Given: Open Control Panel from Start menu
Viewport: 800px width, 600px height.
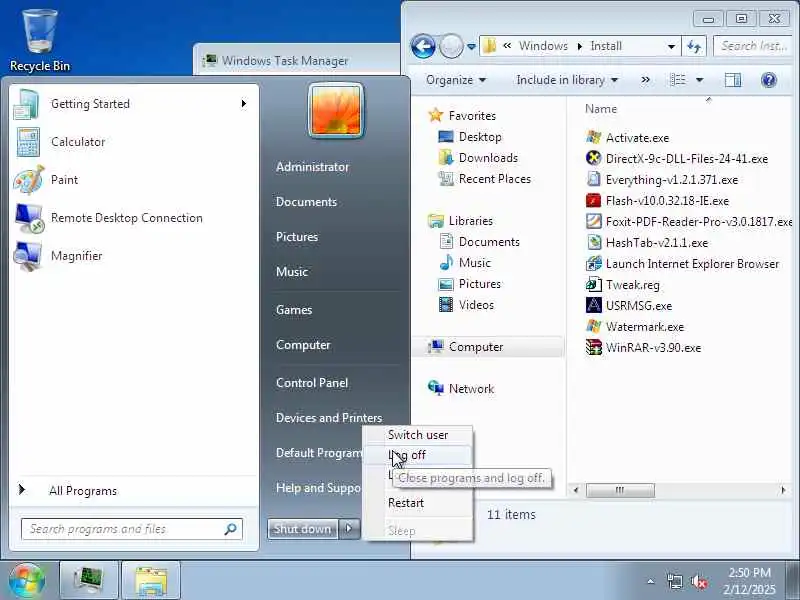Looking at the screenshot, I should 312,383.
